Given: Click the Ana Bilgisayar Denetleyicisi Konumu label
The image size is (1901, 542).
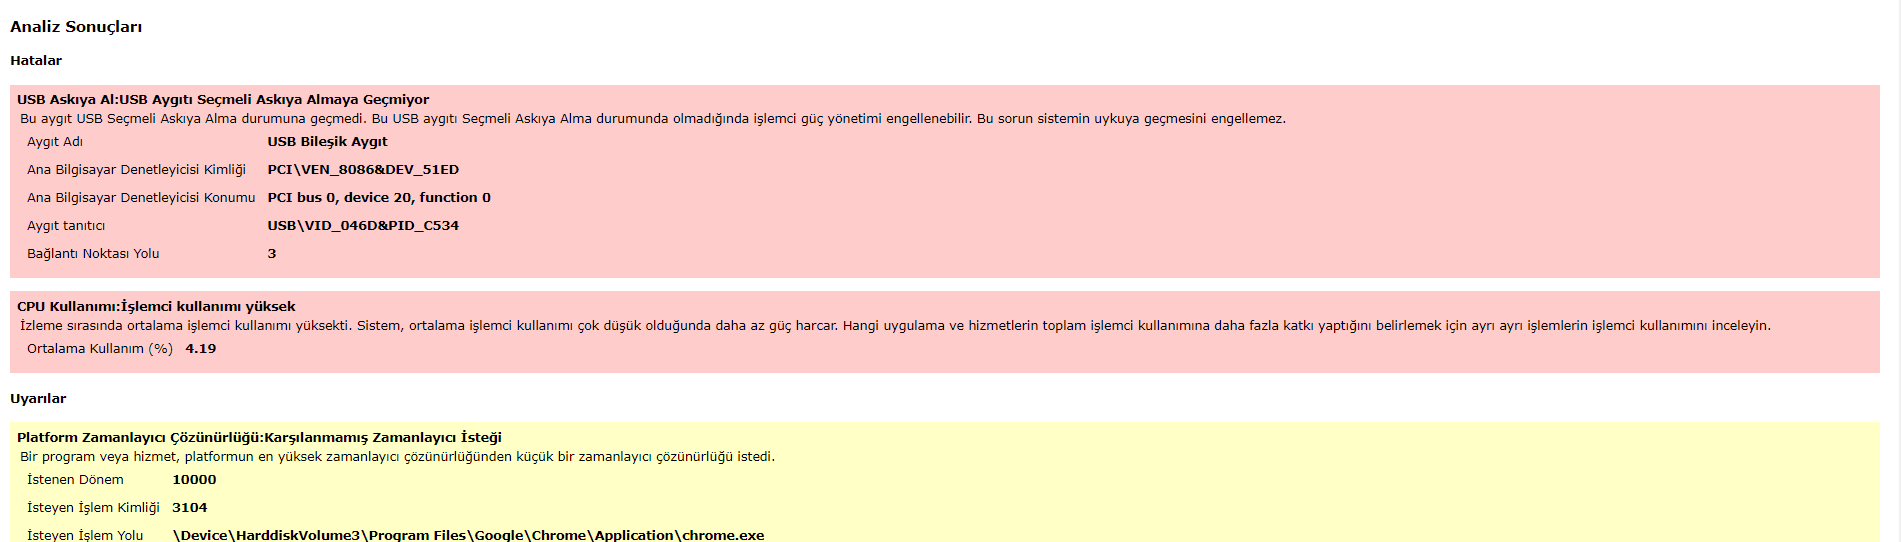Looking at the screenshot, I should pos(141,198).
